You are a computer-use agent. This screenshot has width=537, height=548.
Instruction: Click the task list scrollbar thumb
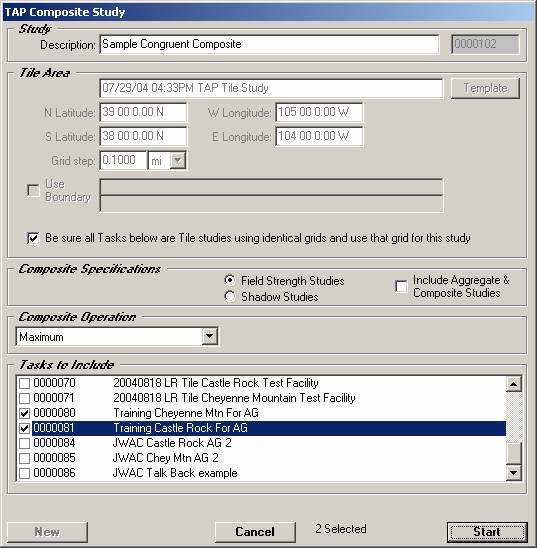click(513, 453)
